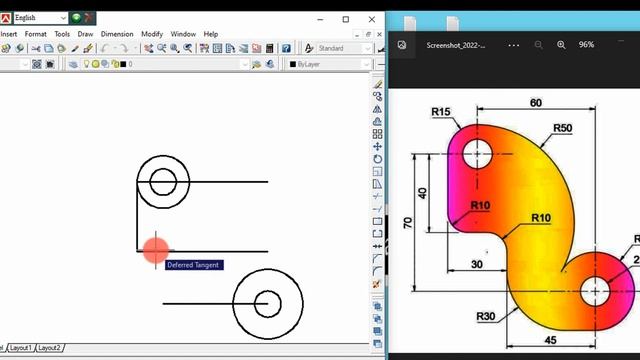Toggle layer 0 on/off lightbulb
This screenshot has height=360, width=640.
click(87, 64)
